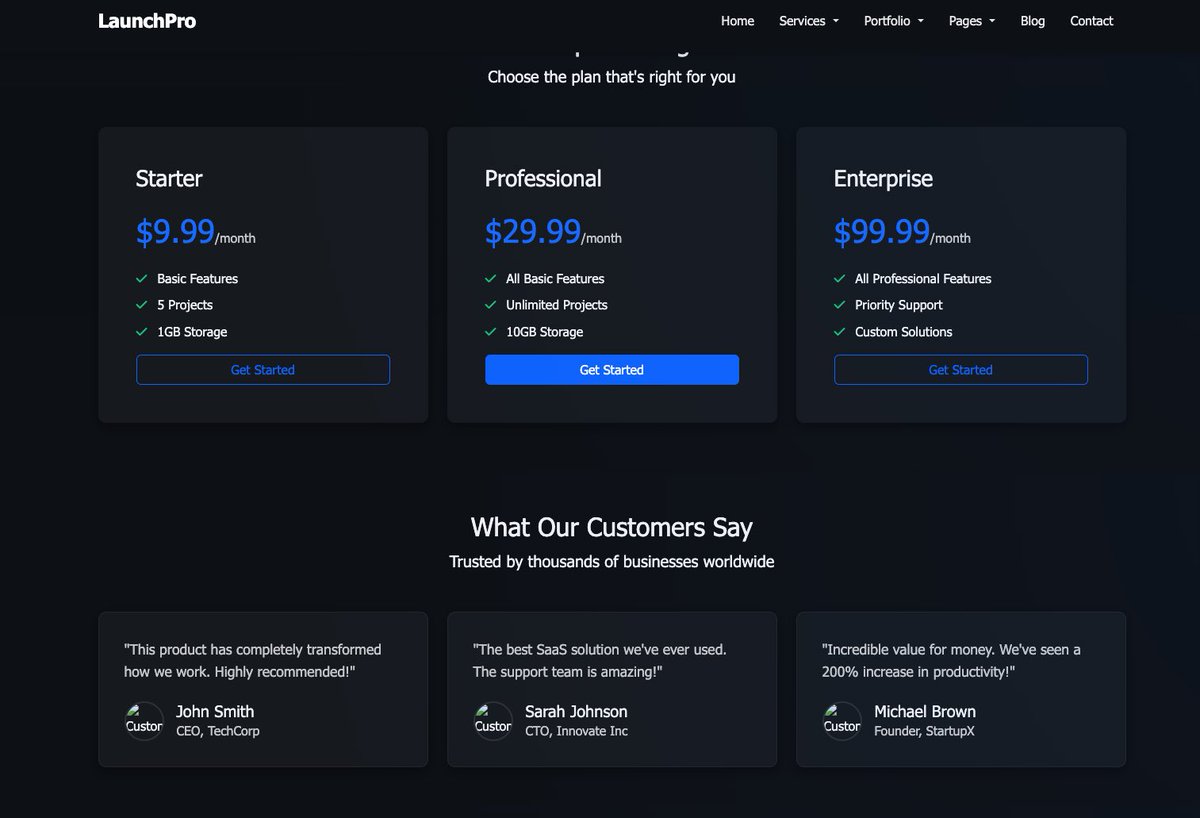Click the checkmark beside Priority Support

coord(839,305)
